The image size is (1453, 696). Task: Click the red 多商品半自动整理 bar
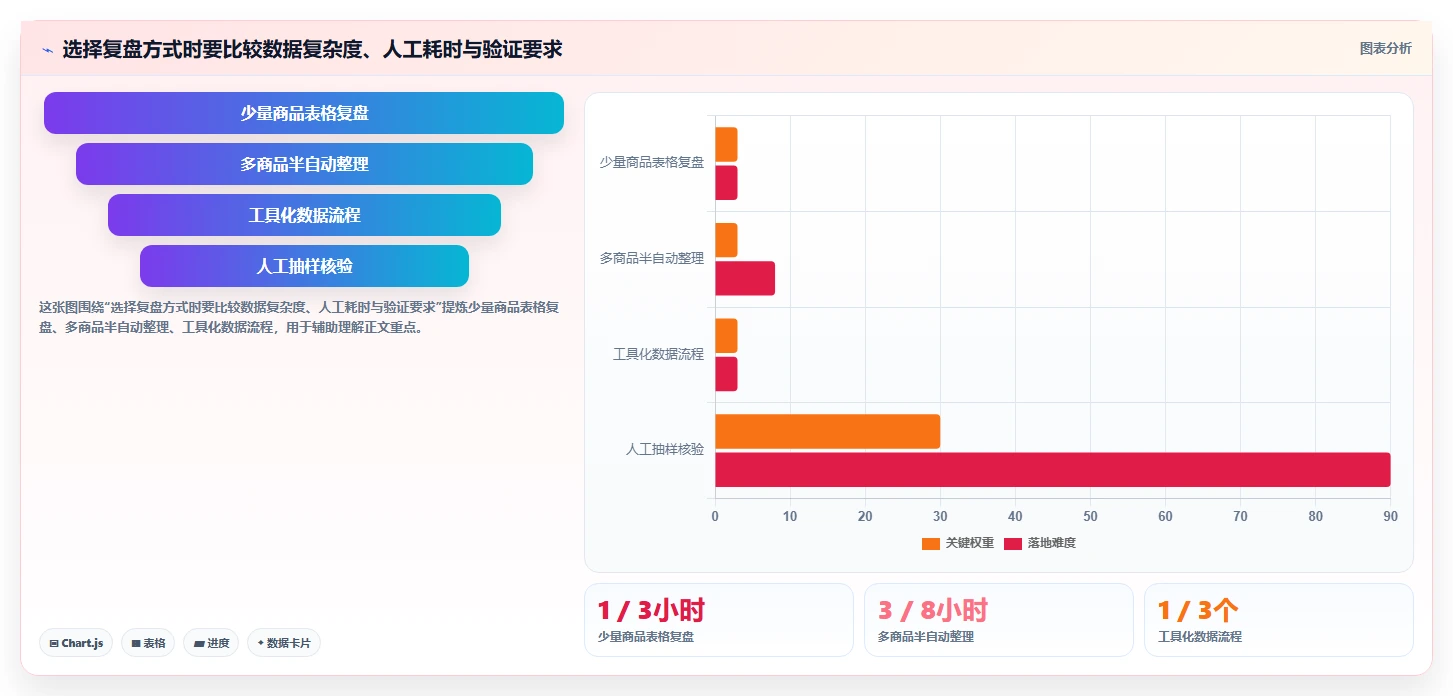tap(745, 278)
